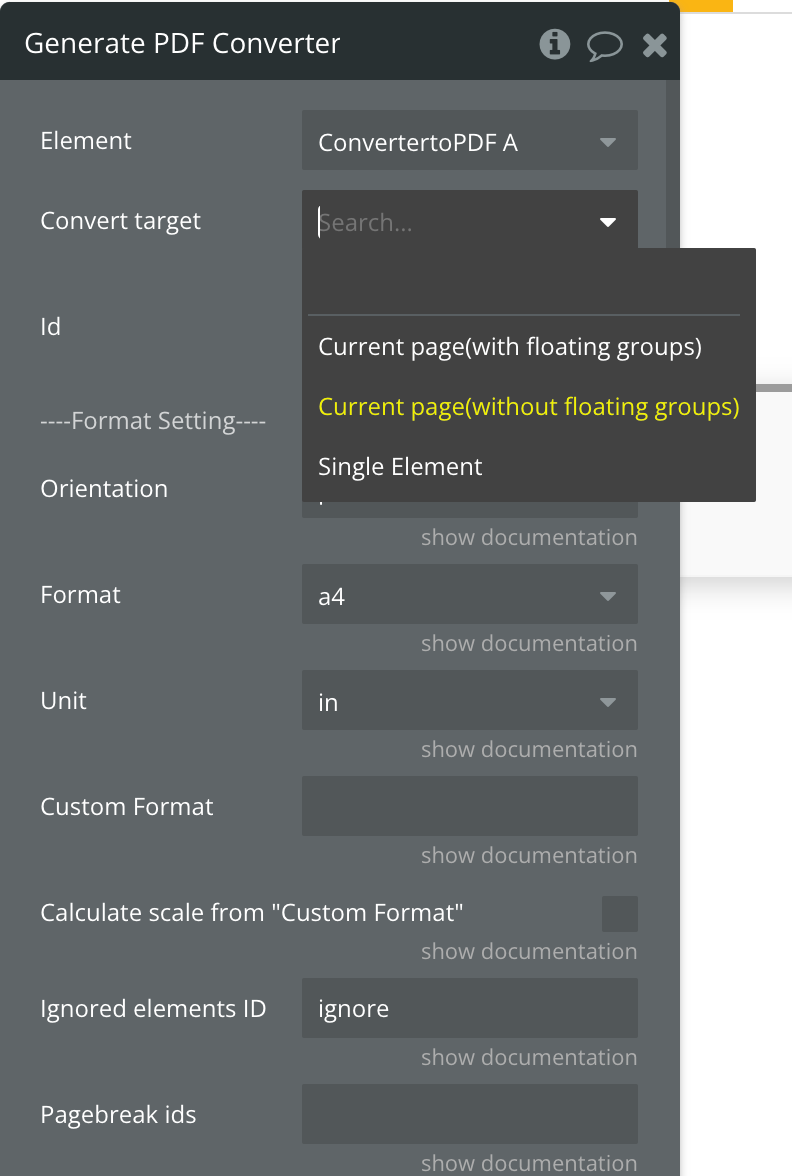Open the Element dropdown ConvertertoPDF A
Image resolution: width=792 pixels, height=1176 pixels.
pyautogui.click(x=470, y=141)
